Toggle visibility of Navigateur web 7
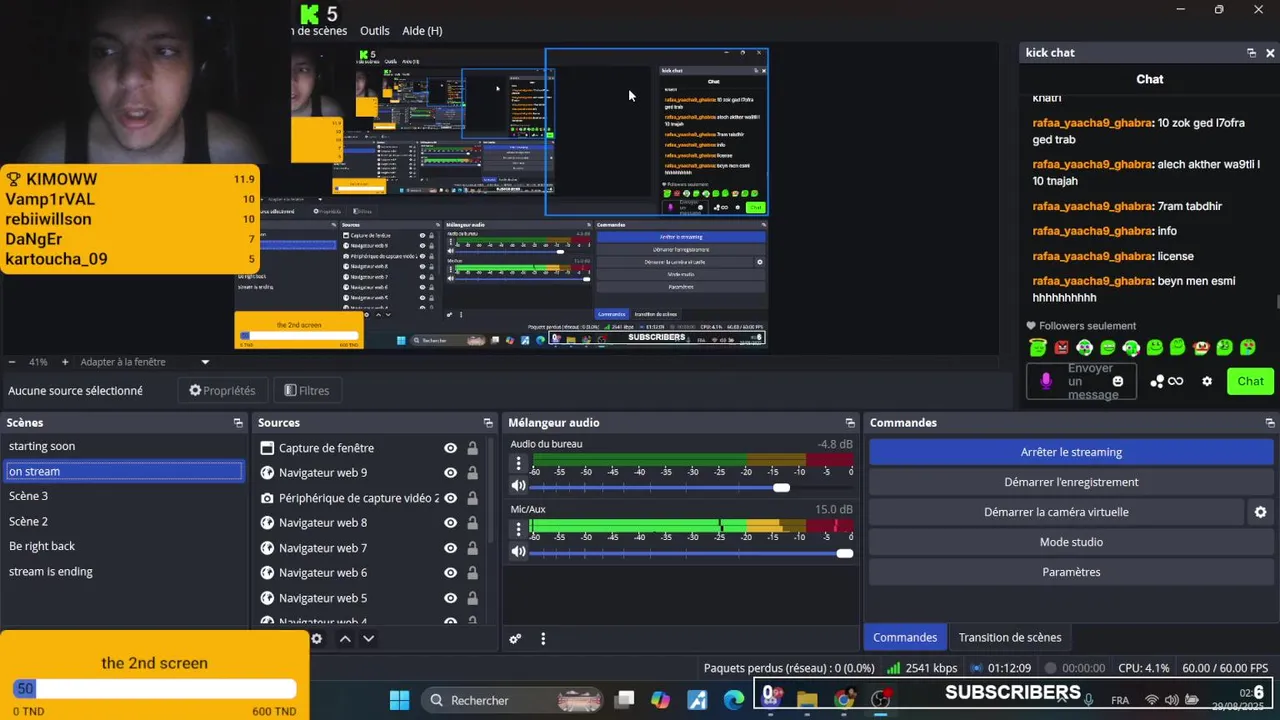This screenshot has height=720, width=1280. click(450, 548)
